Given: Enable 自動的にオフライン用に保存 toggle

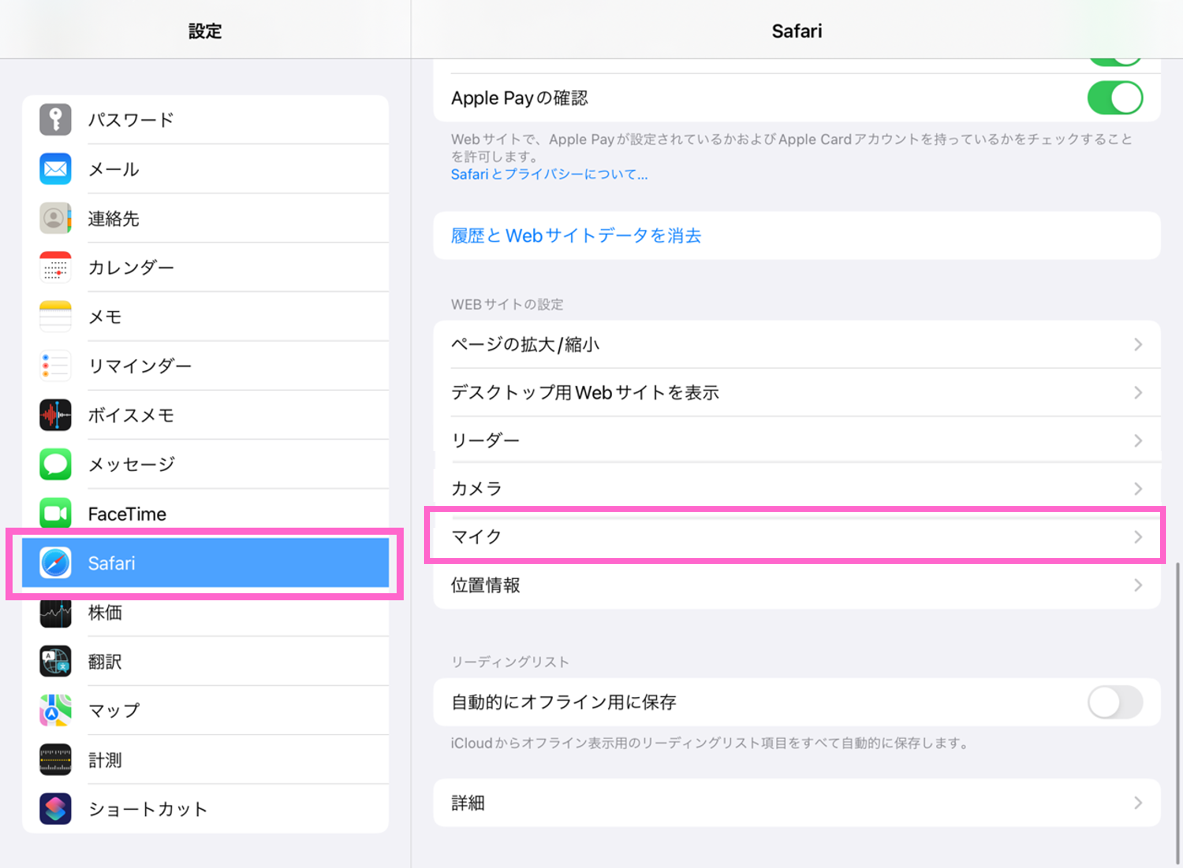Looking at the screenshot, I should [1114, 703].
